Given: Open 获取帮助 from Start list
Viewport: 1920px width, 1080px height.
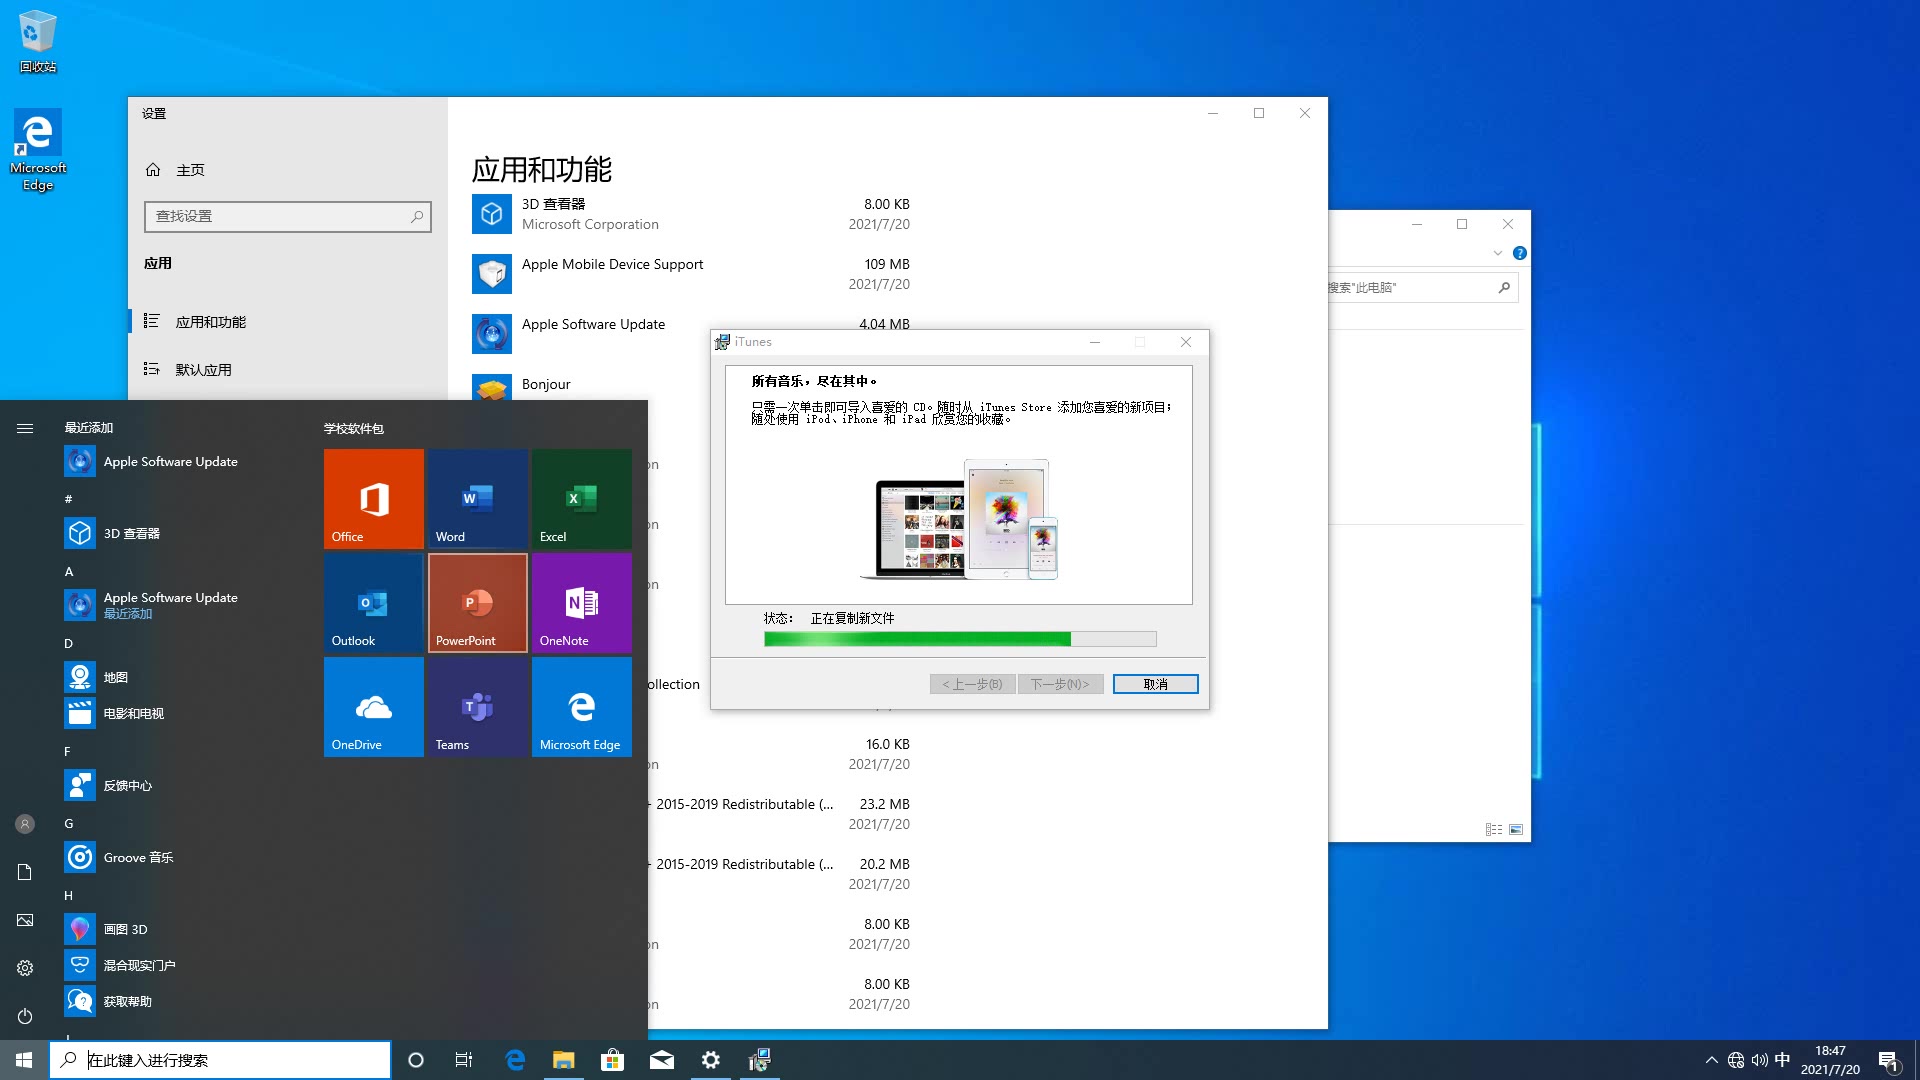Looking at the screenshot, I should pos(180,1001).
